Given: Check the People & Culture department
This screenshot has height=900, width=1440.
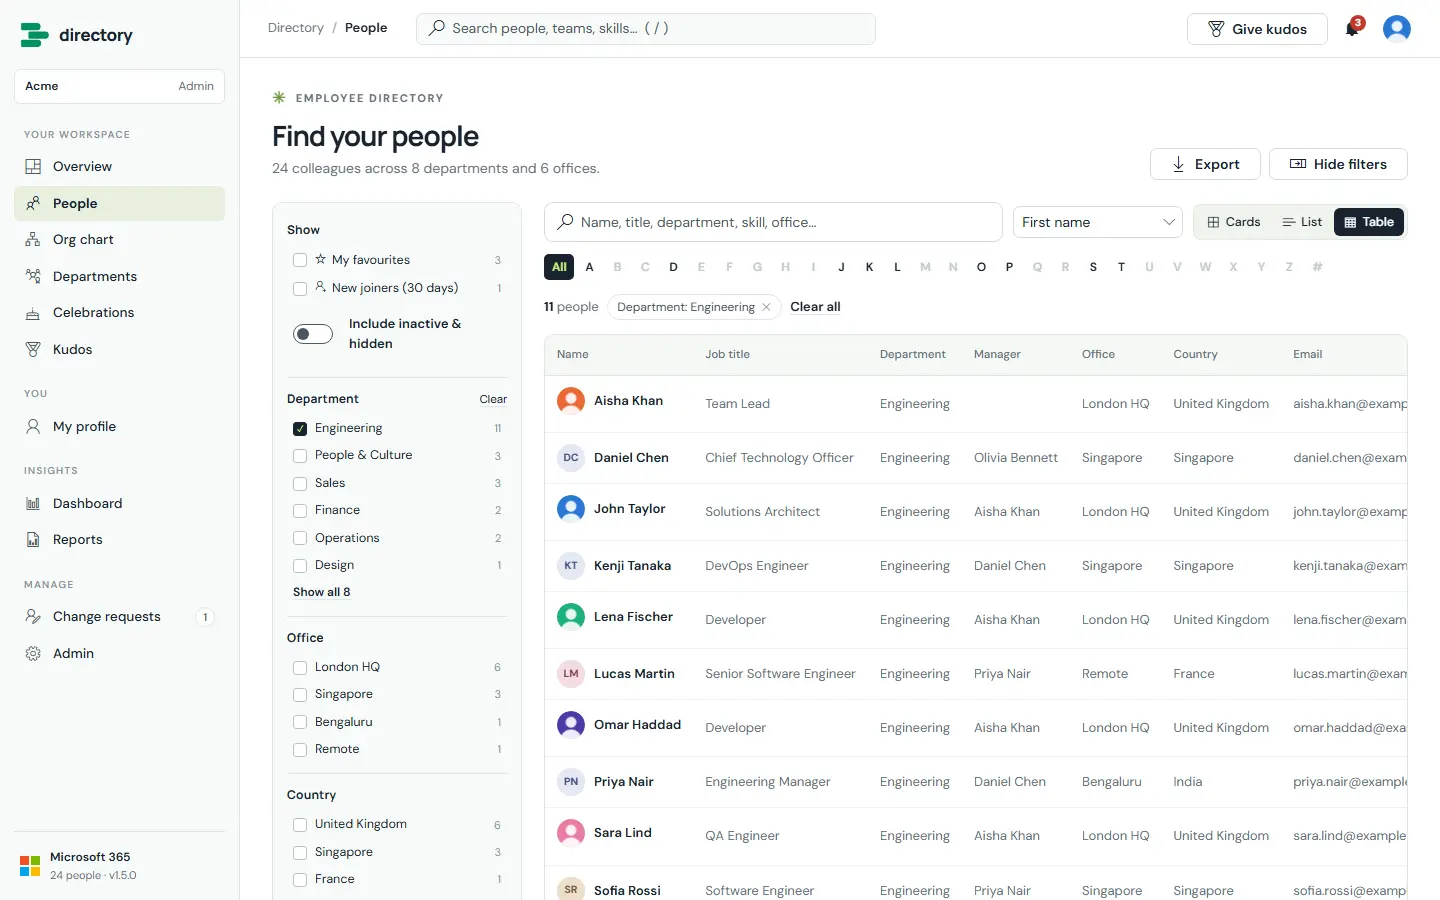Looking at the screenshot, I should 300,456.
